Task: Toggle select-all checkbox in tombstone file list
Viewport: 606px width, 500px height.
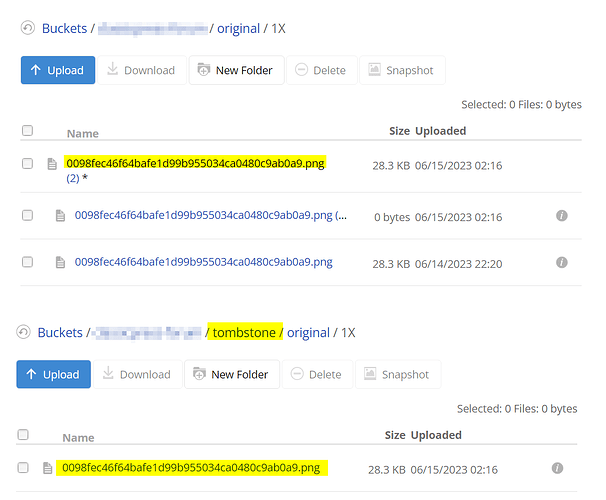Action: point(23,435)
